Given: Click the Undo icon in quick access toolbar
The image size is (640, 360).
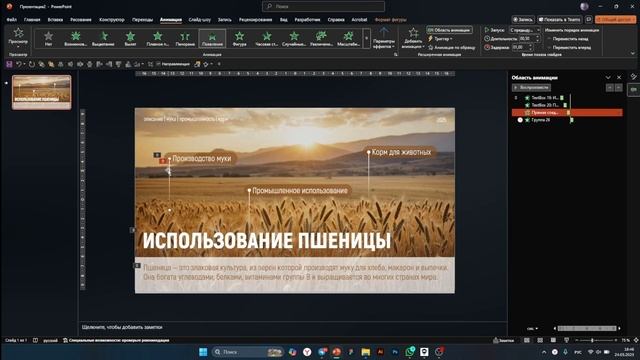Looking at the screenshot, I should 19,64.
